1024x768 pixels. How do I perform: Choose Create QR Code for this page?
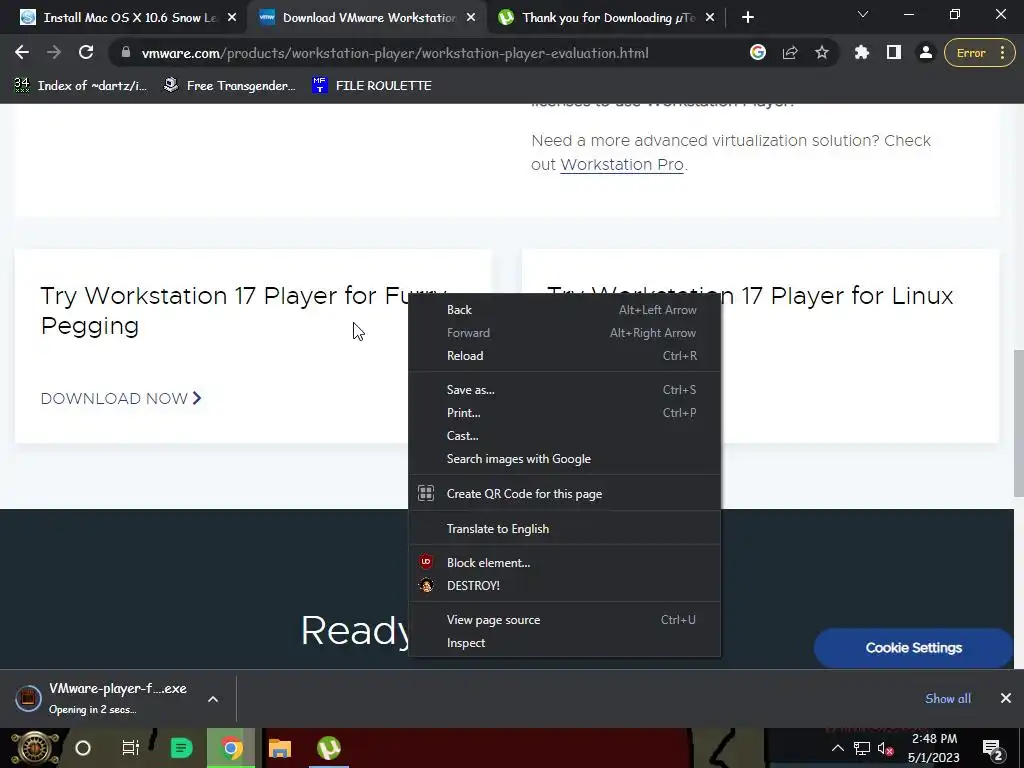565,494
